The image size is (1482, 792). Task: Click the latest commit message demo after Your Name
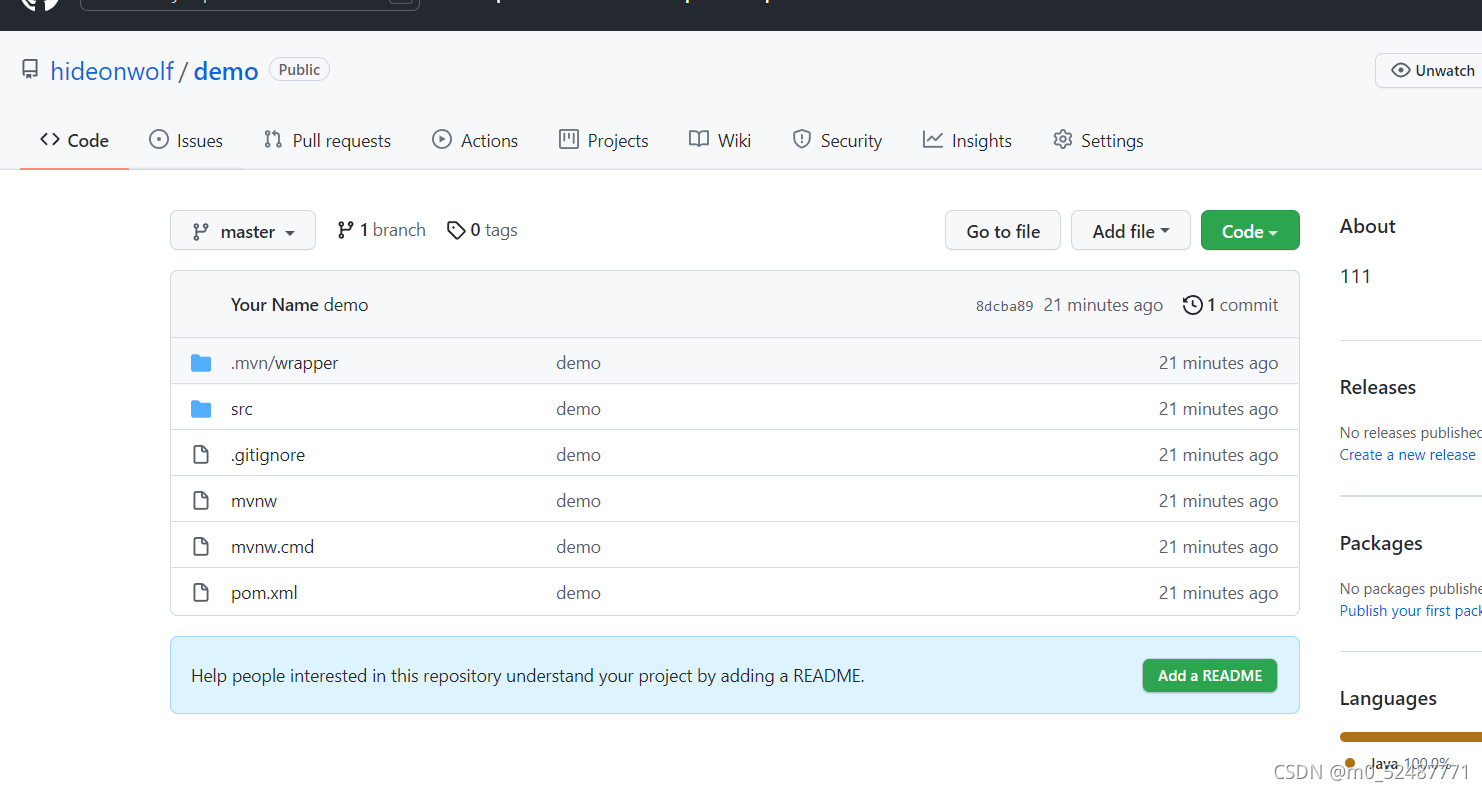tap(346, 305)
